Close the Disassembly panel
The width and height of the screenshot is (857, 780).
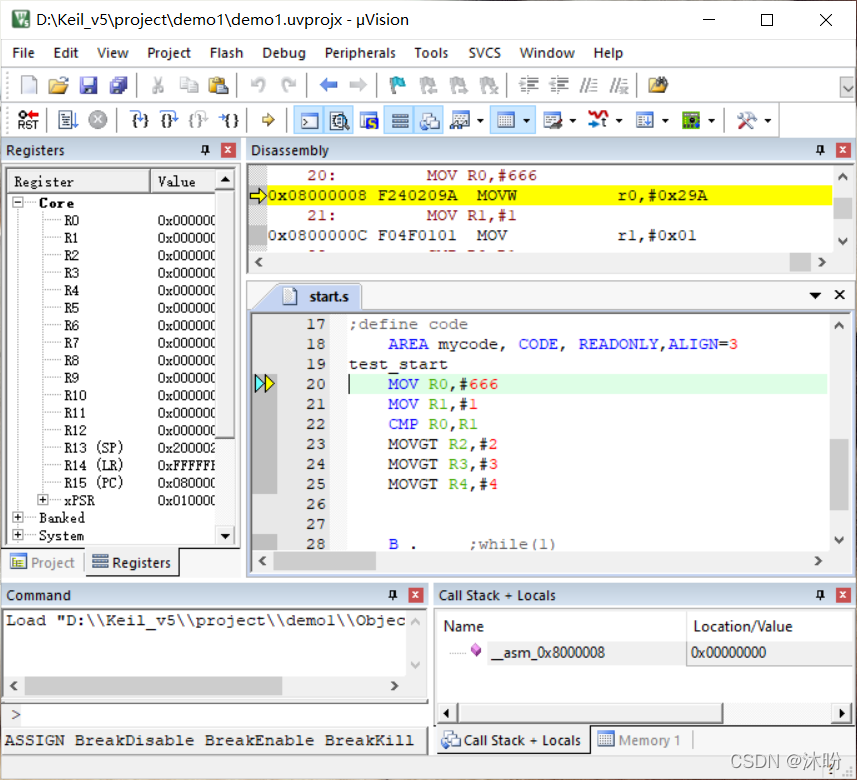843,150
